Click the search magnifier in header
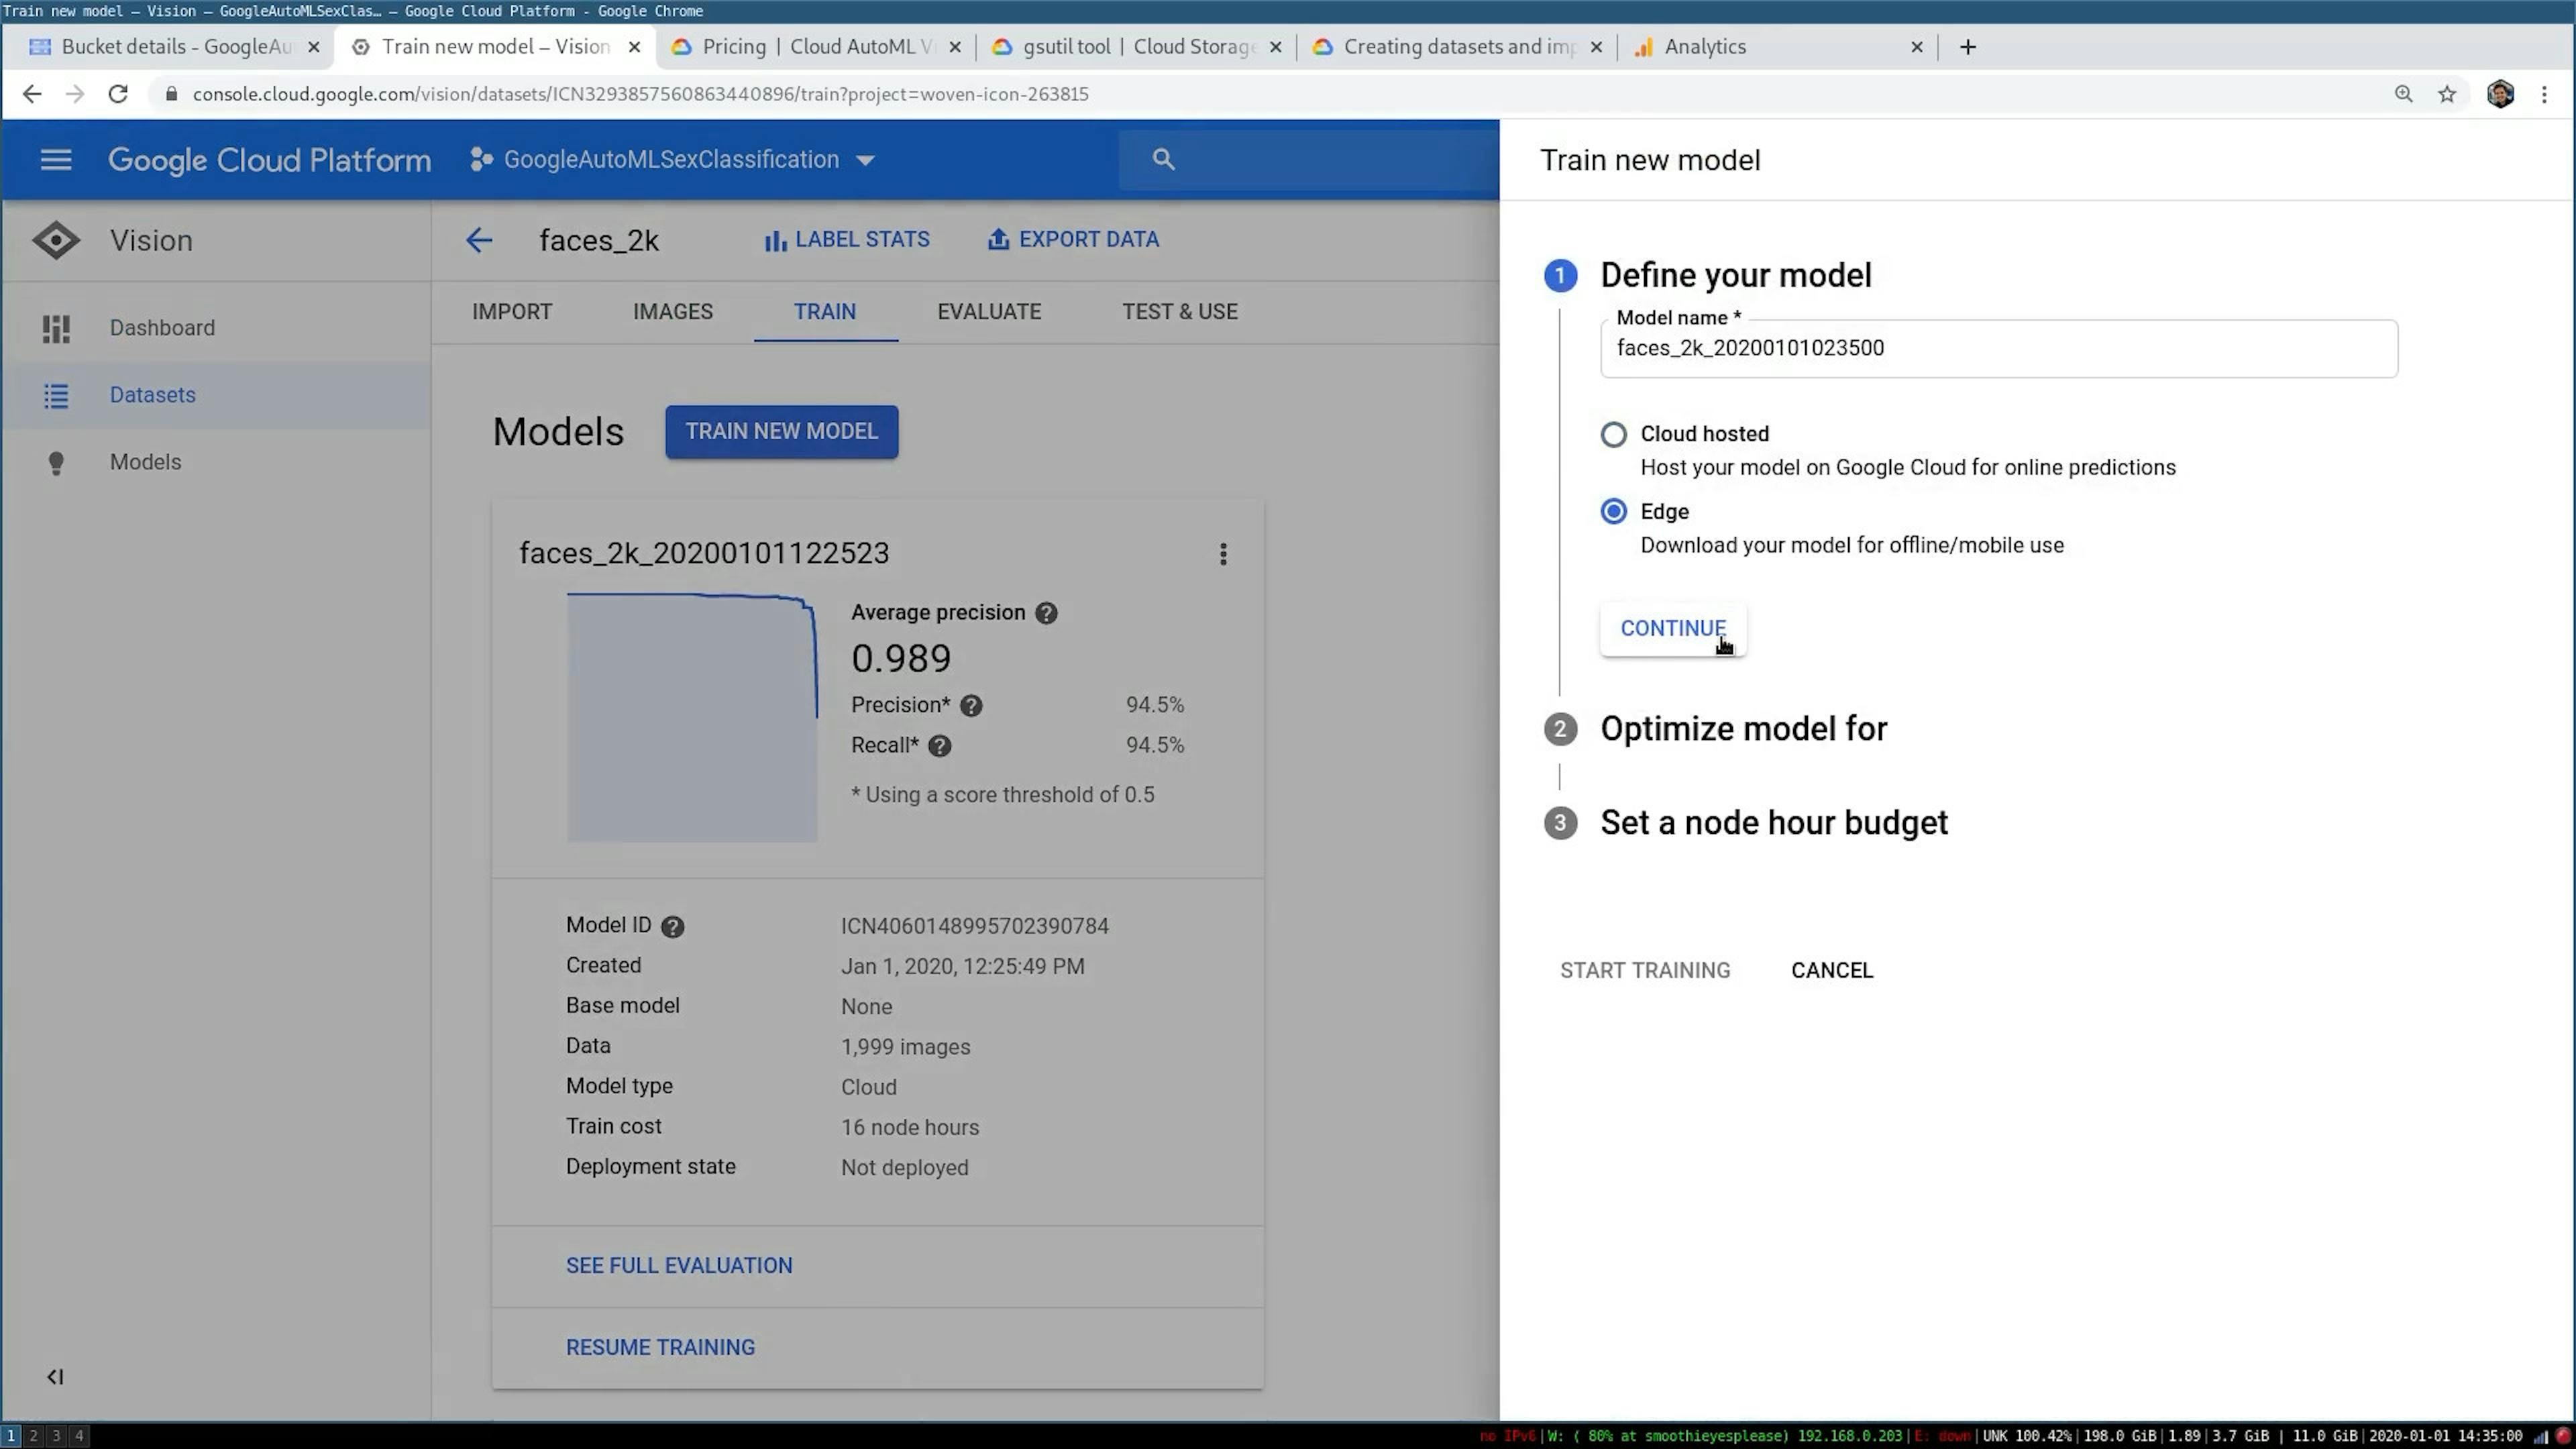 pos(1163,159)
